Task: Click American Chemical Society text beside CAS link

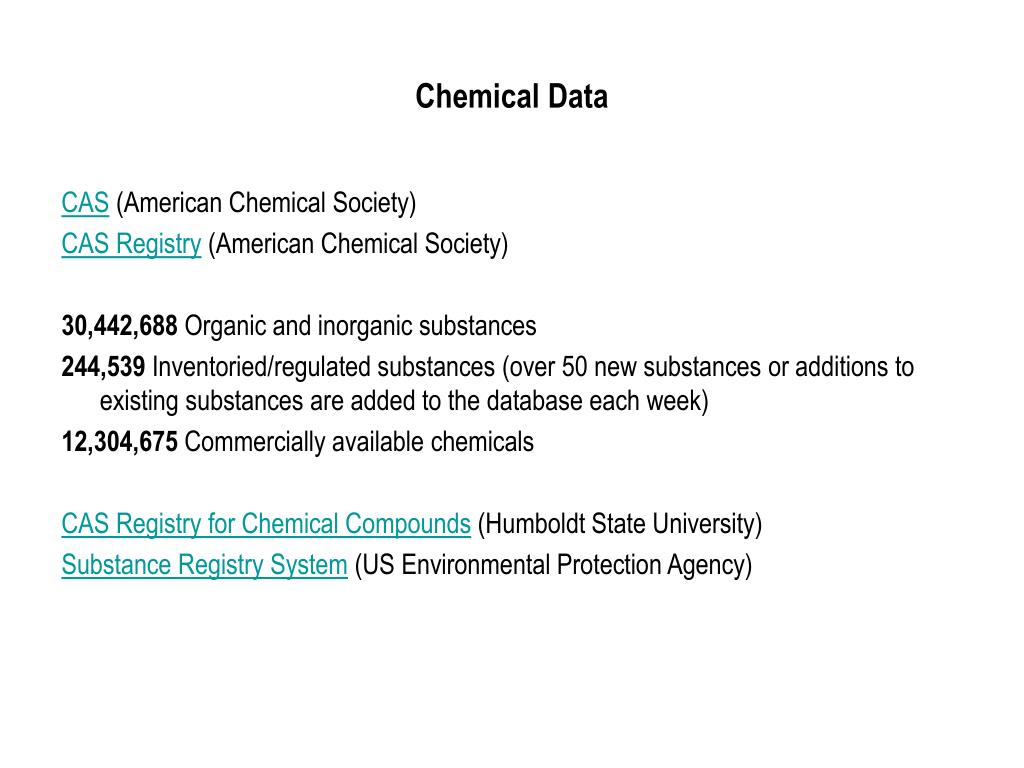Action: [x=266, y=203]
